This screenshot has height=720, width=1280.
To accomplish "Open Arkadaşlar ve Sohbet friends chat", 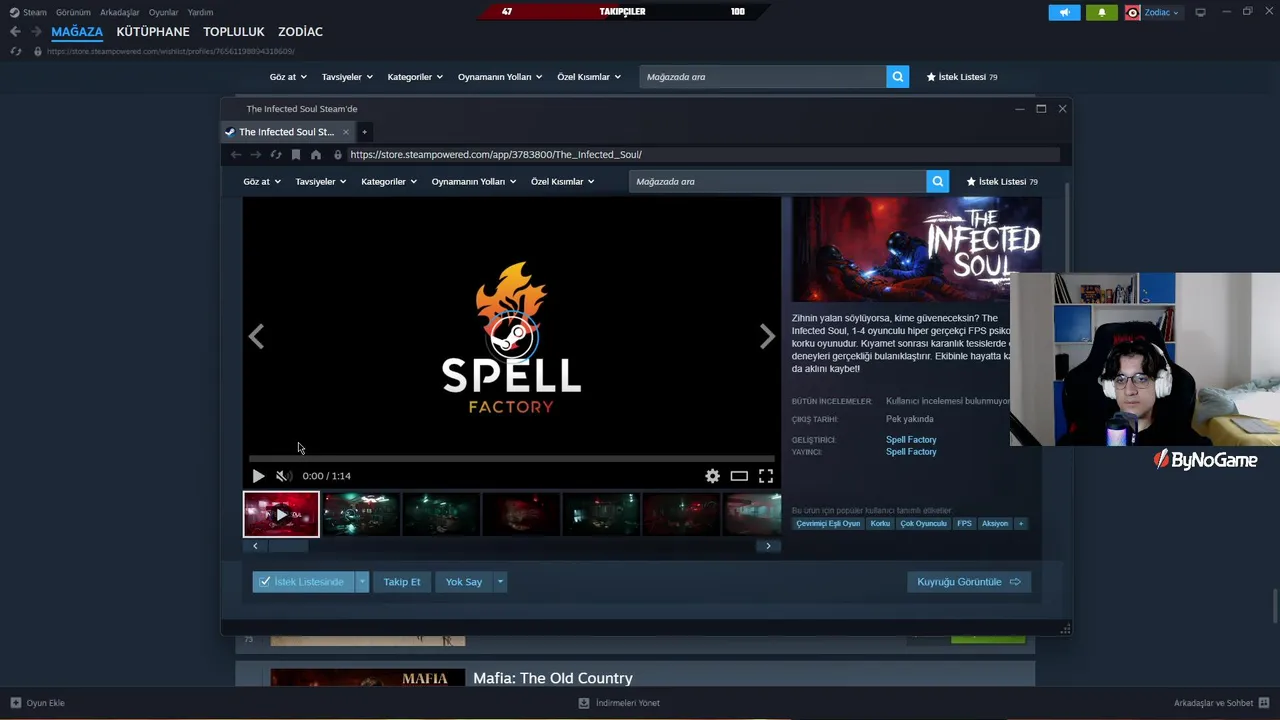I will 1221,703.
